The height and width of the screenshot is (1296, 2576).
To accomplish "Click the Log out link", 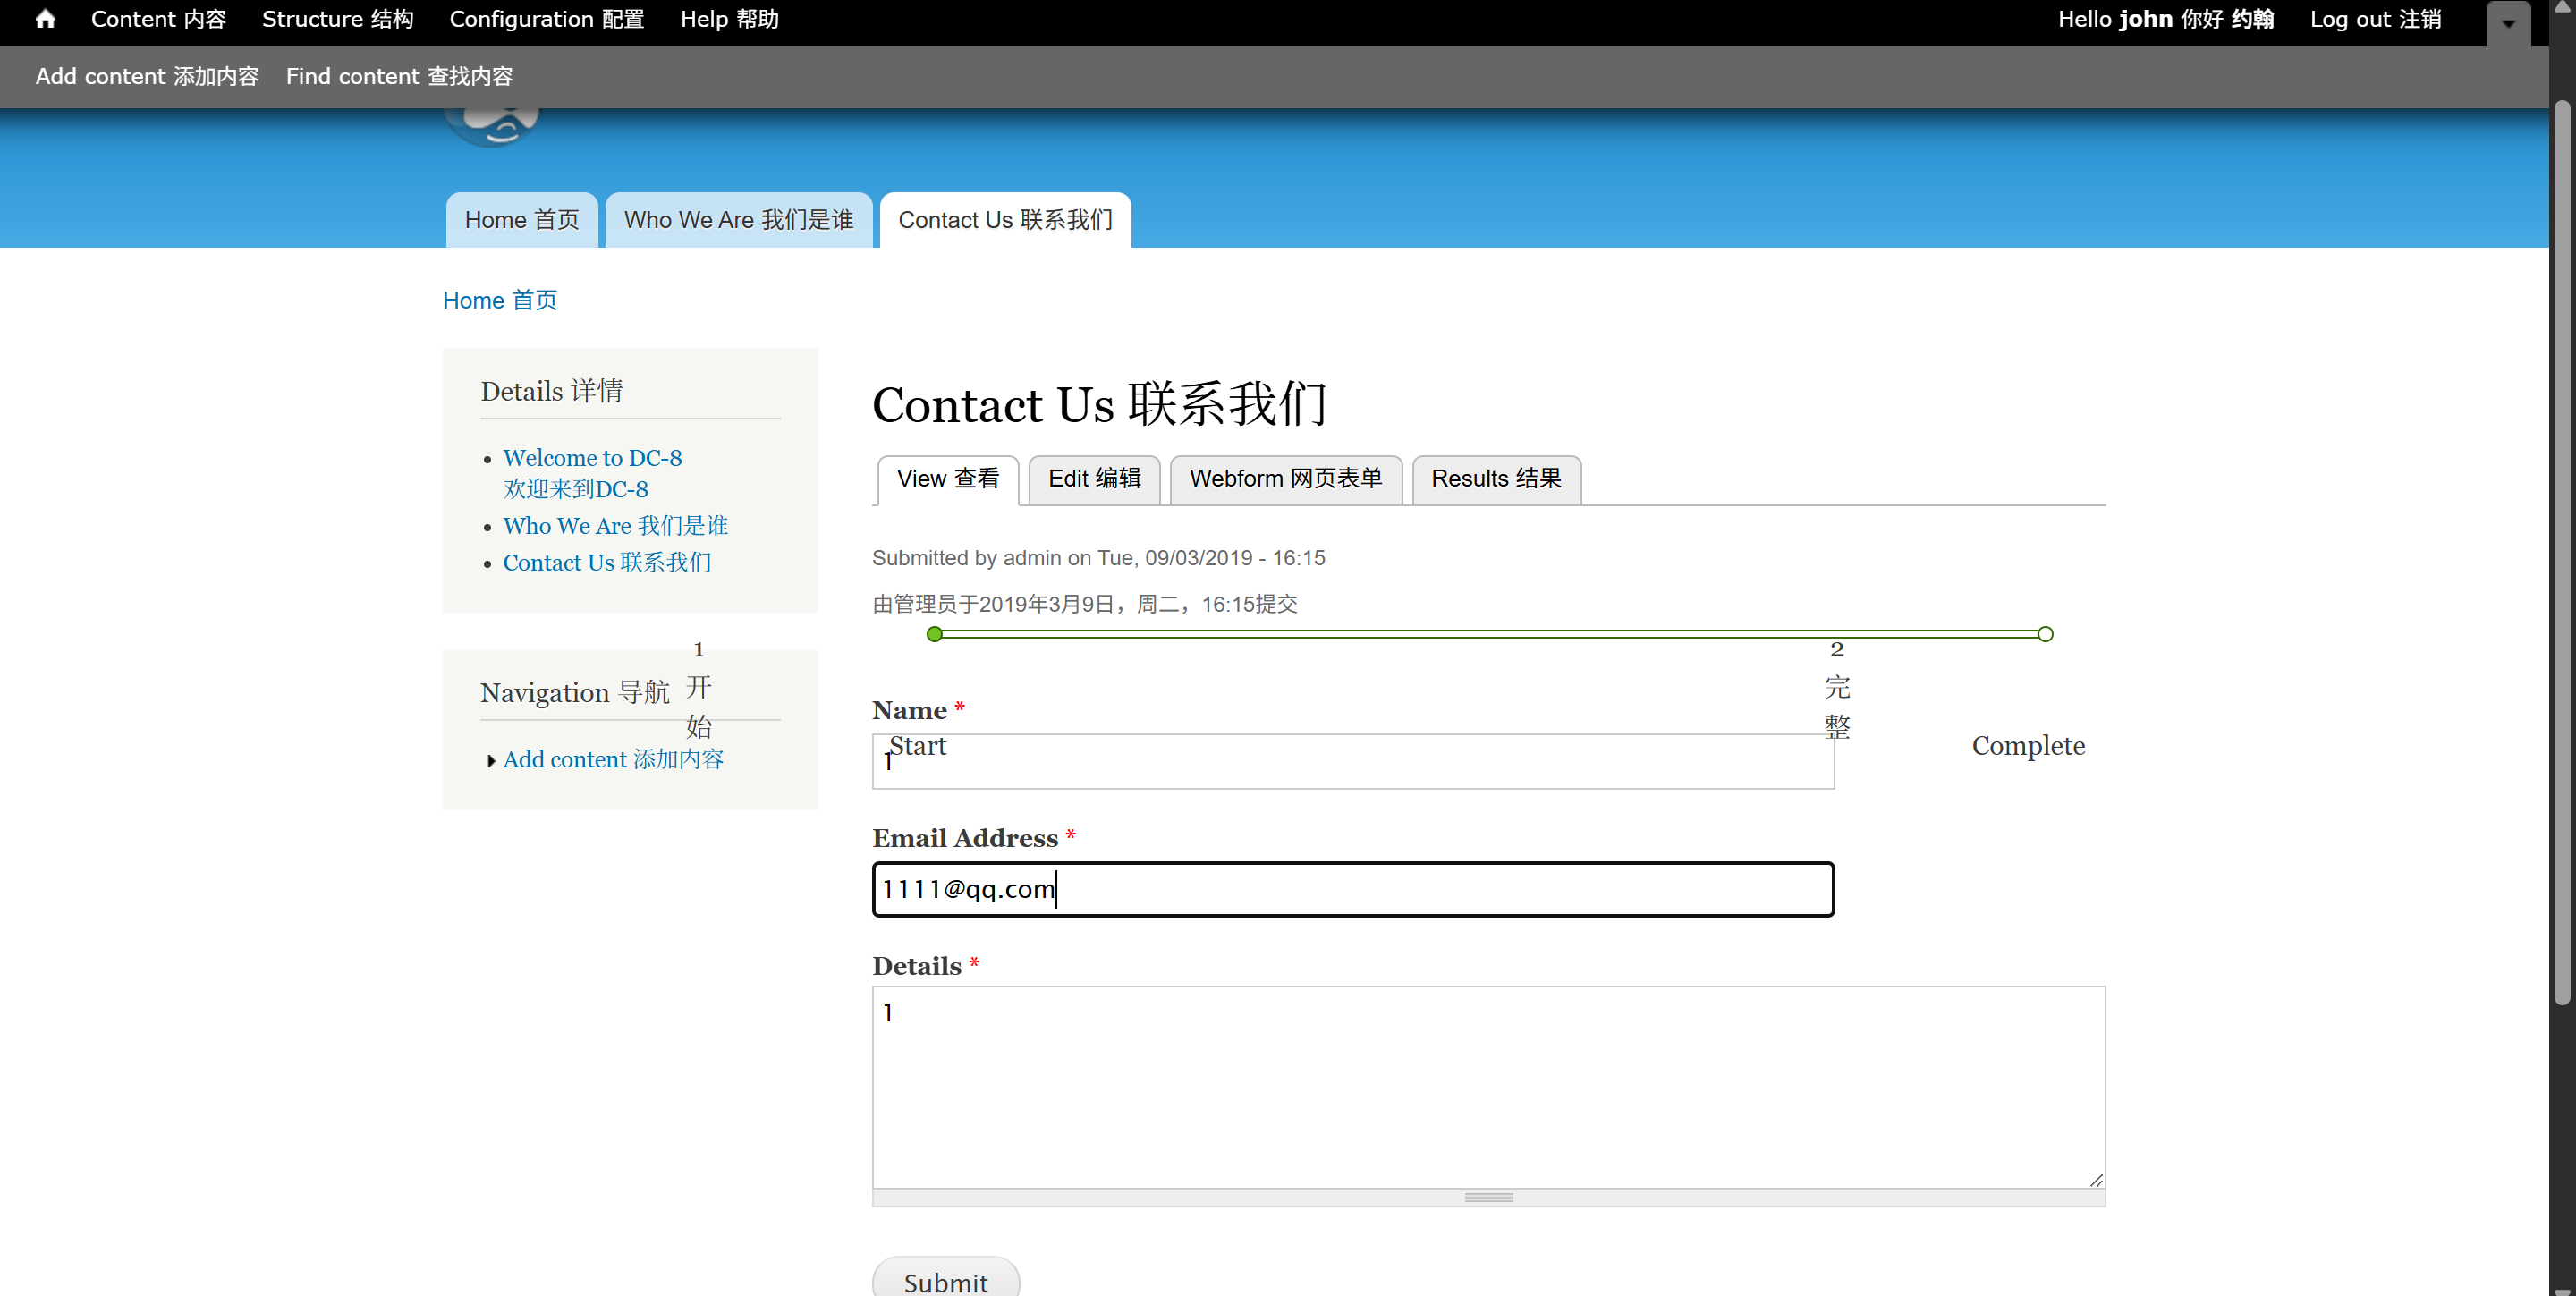I will pyautogui.click(x=2374, y=19).
